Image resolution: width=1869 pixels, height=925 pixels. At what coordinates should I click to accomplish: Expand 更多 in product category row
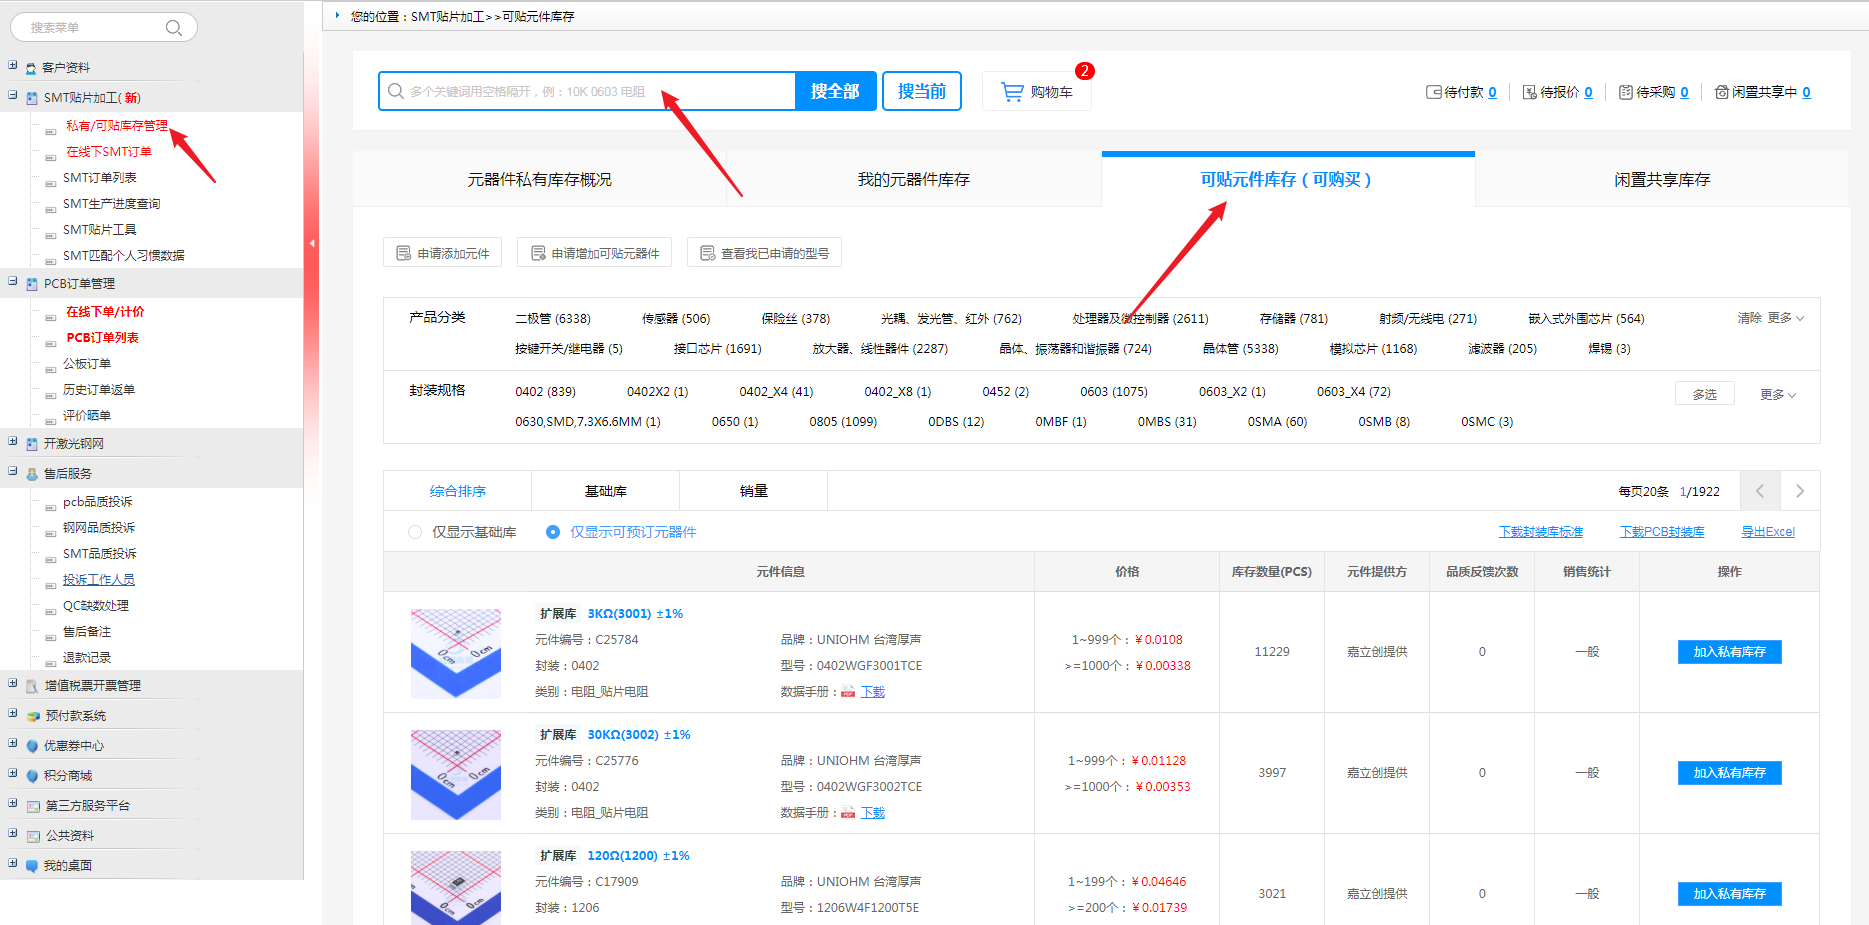1785,318
